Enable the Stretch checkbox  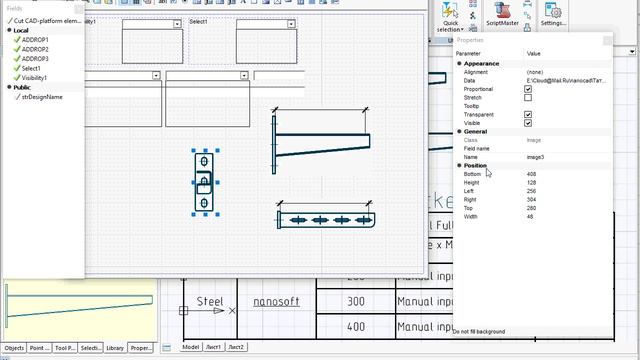(528, 98)
